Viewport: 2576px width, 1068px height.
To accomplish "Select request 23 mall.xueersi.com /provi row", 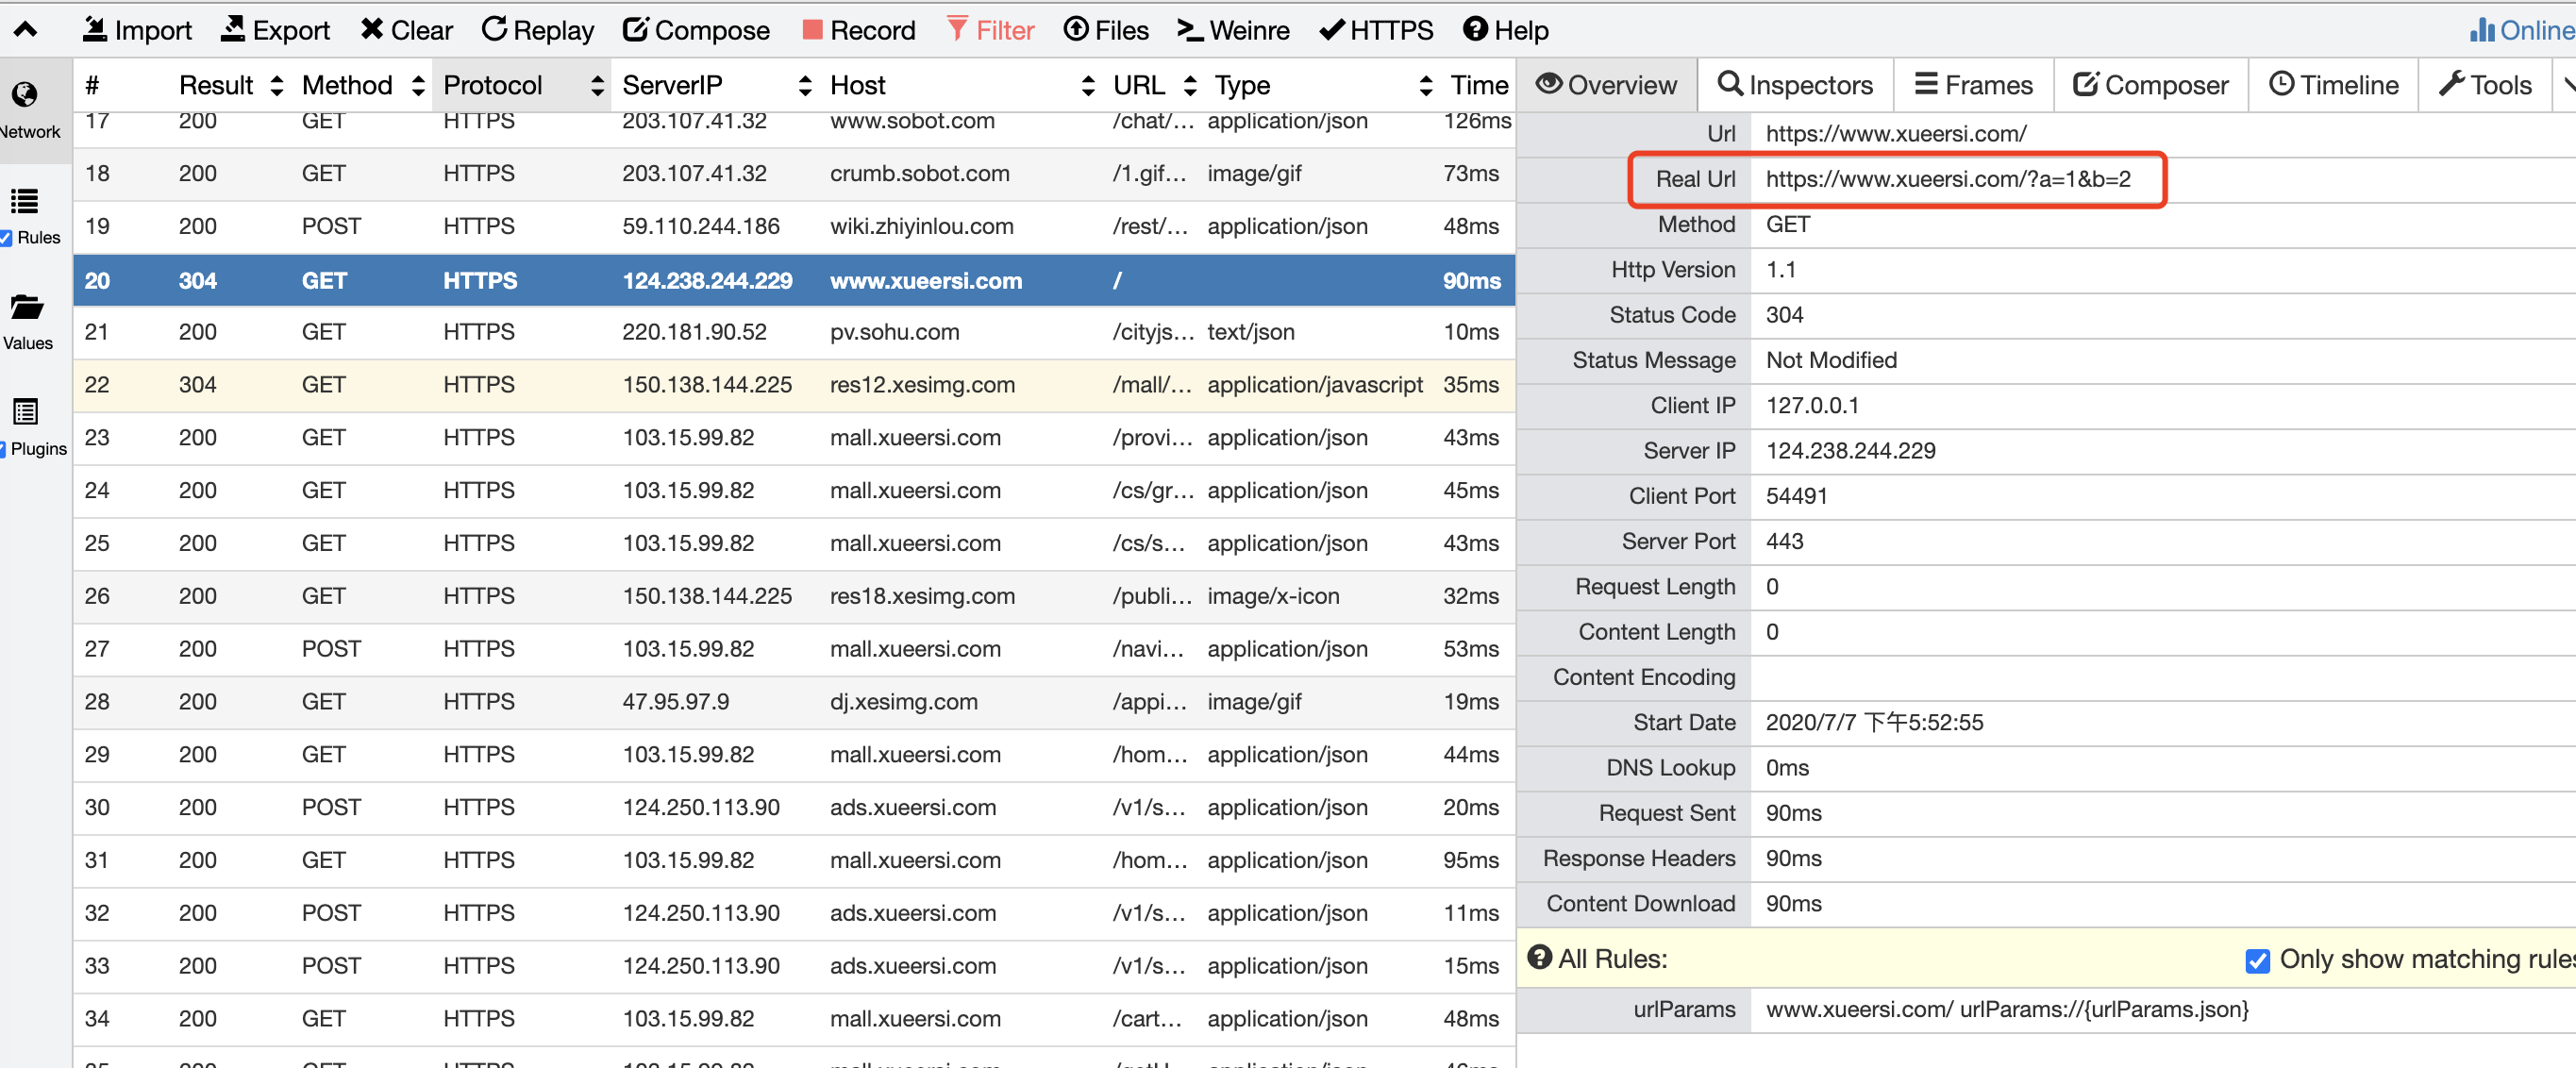I will 794,438.
